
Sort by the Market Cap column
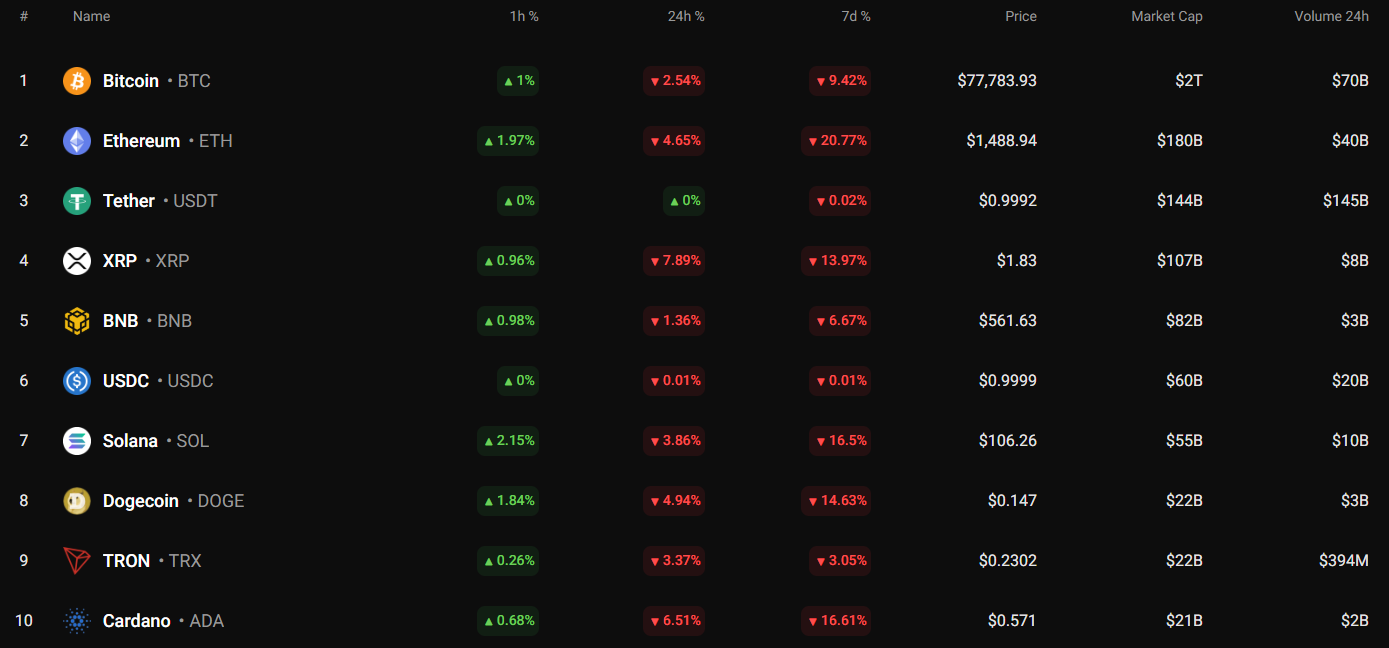[1166, 17]
